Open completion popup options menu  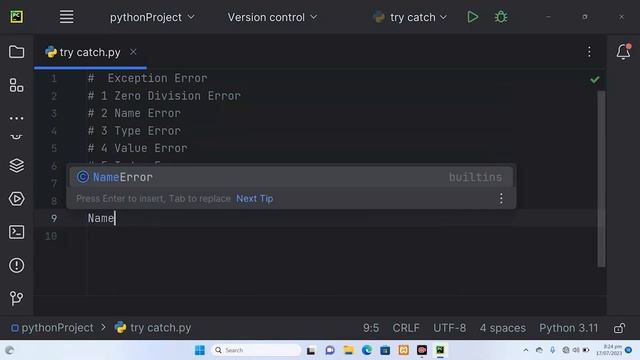501,199
